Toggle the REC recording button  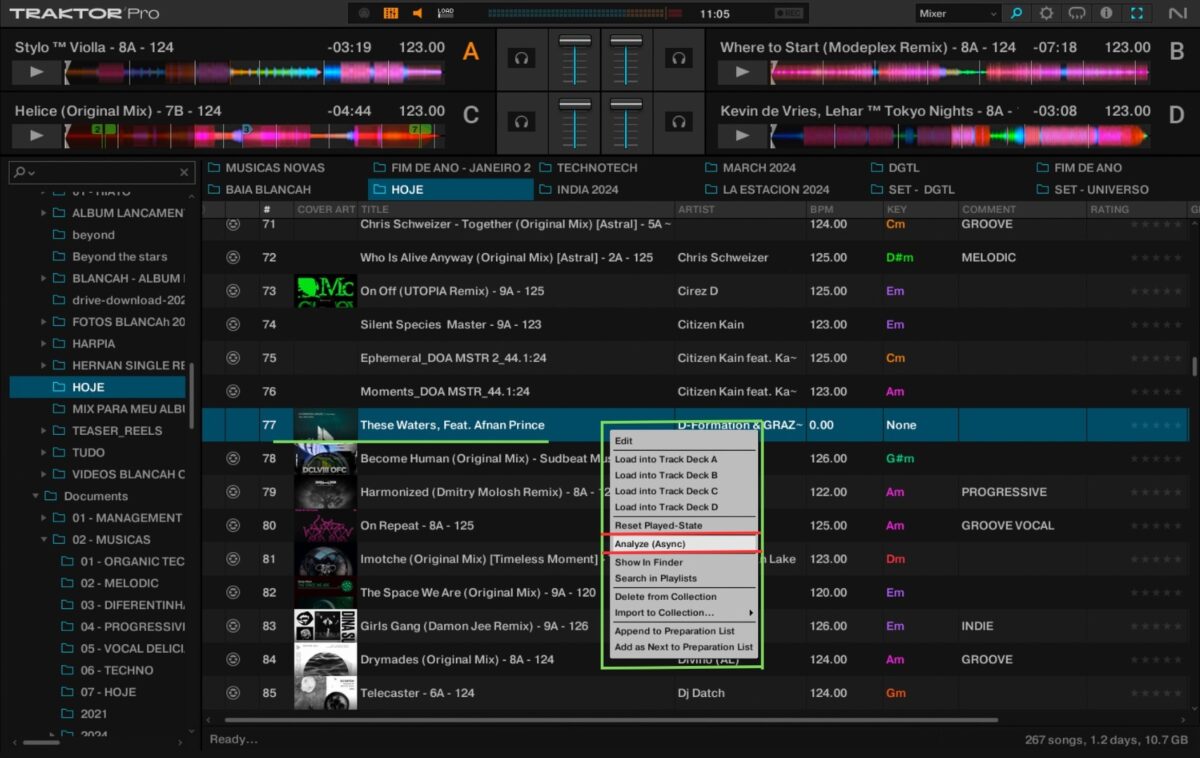(x=788, y=14)
